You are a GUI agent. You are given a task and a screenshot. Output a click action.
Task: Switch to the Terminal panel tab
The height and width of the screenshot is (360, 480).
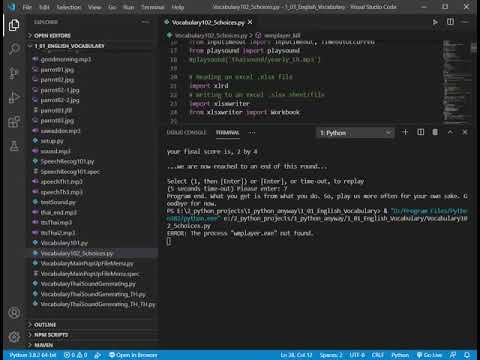(x=227, y=132)
